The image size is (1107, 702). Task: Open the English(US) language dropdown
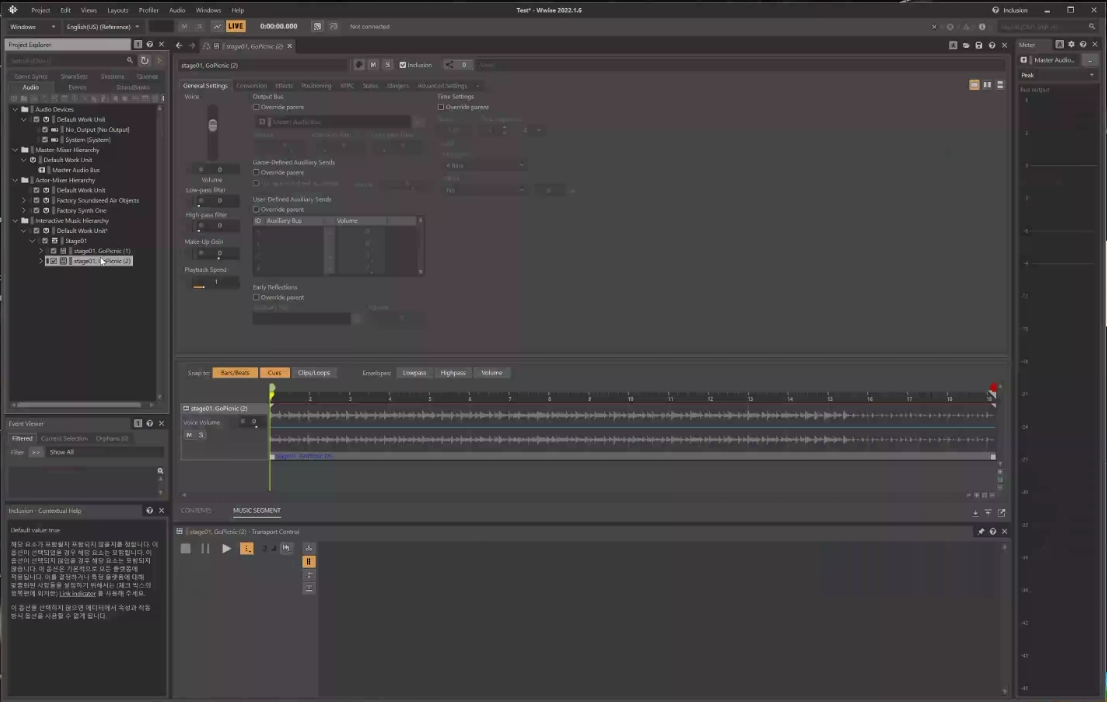(x=102, y=27)
